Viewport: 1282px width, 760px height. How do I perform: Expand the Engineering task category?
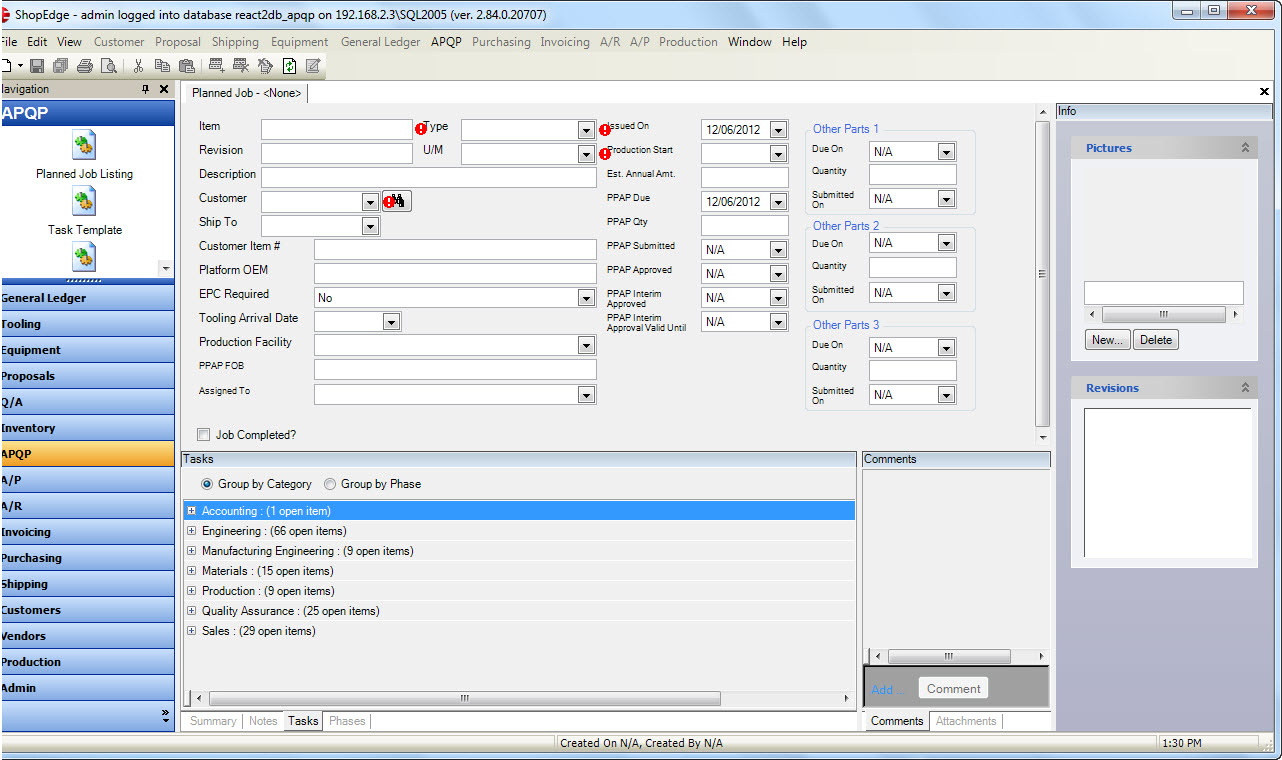click(x=192, y=531)
